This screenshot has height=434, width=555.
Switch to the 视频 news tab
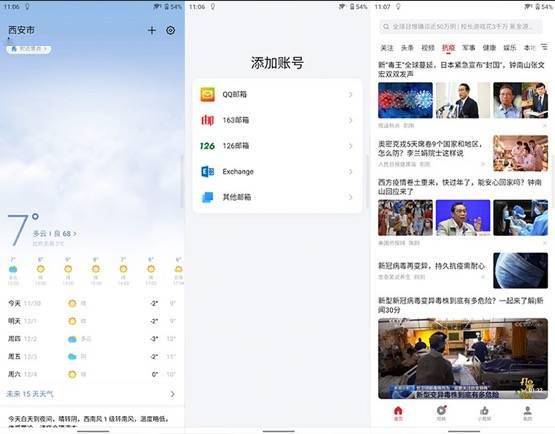[x=428, y=48]
